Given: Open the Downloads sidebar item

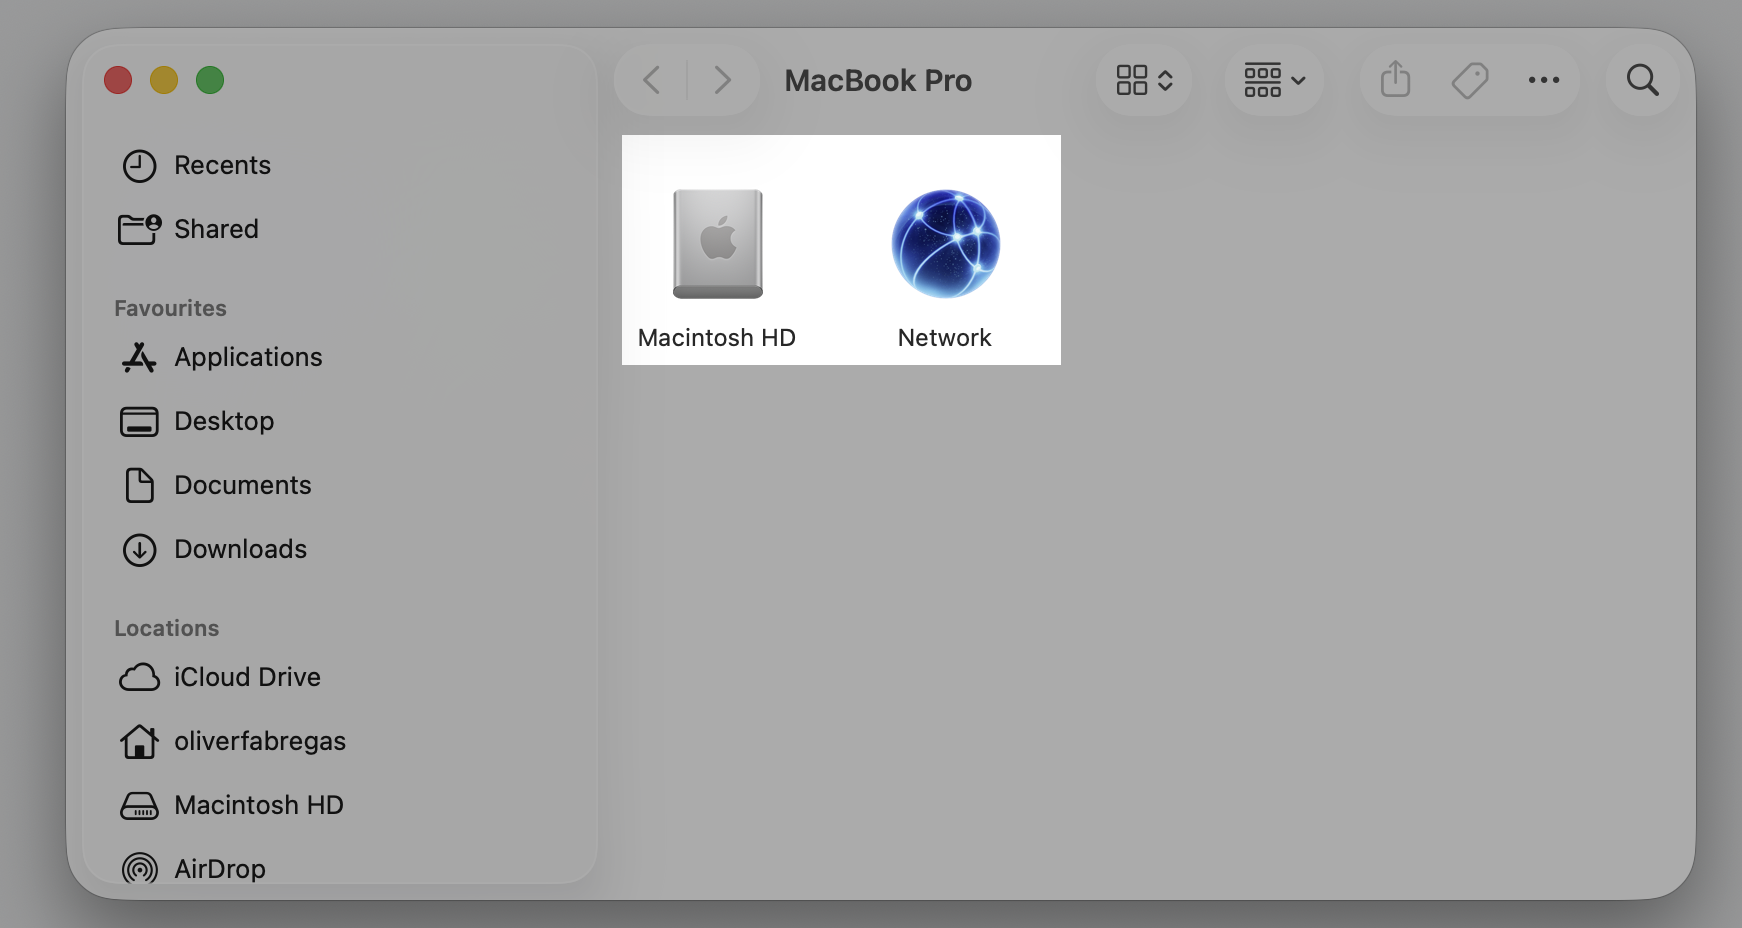Looking at the screenshot, I should [x=340, y=549].
